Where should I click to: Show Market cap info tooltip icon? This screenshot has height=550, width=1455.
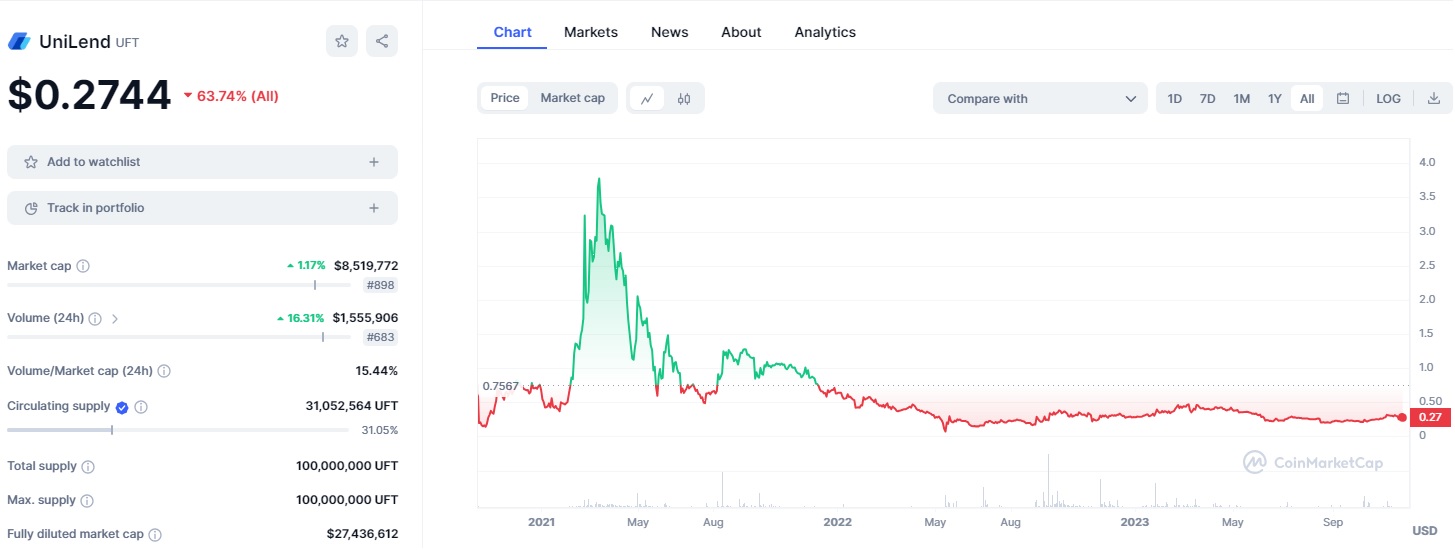83,266
